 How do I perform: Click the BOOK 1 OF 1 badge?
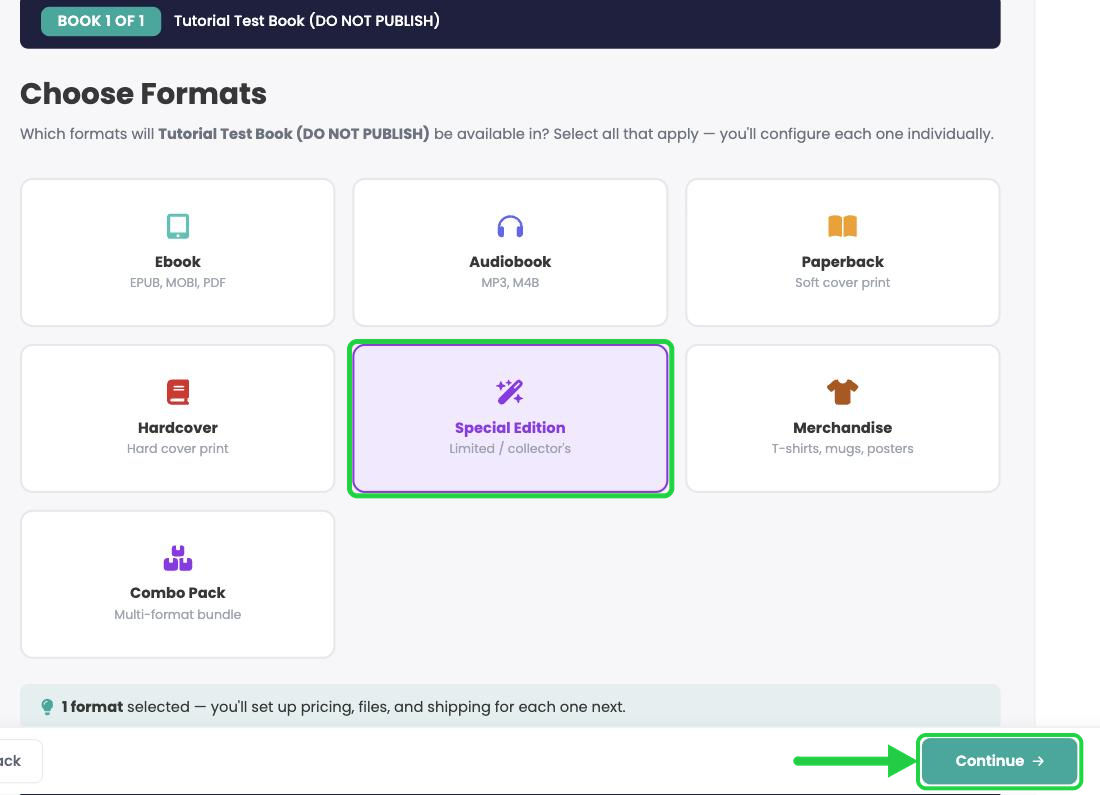point(101,21)
